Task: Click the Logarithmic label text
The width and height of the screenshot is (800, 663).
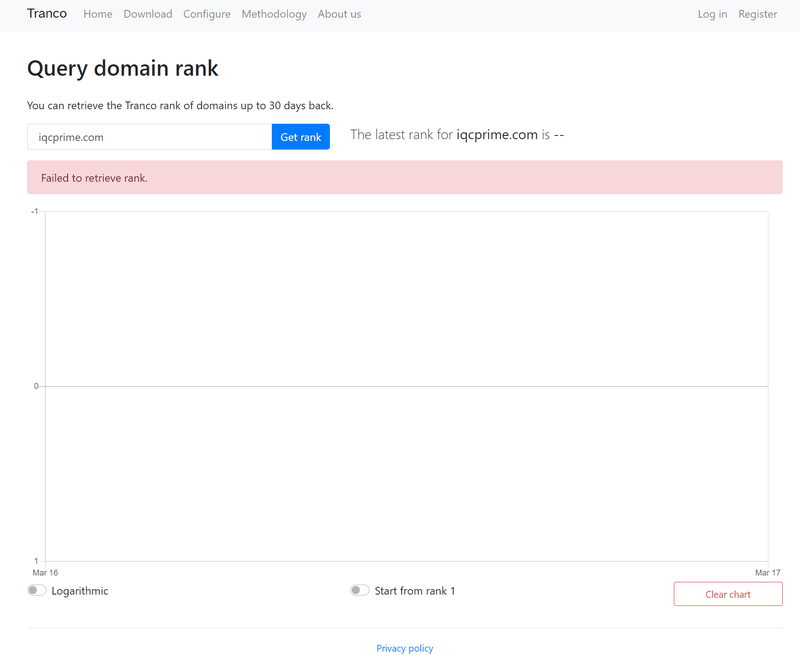Action: tap(80, 591)
